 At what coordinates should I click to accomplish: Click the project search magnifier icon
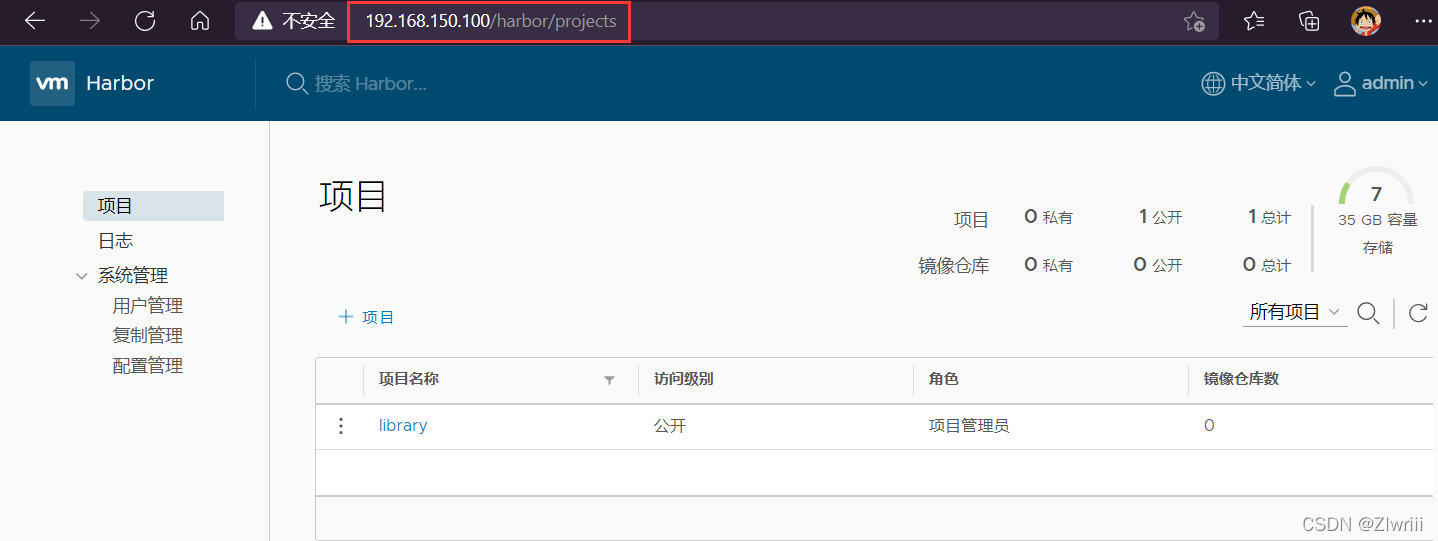click(x=1368, y=313)
